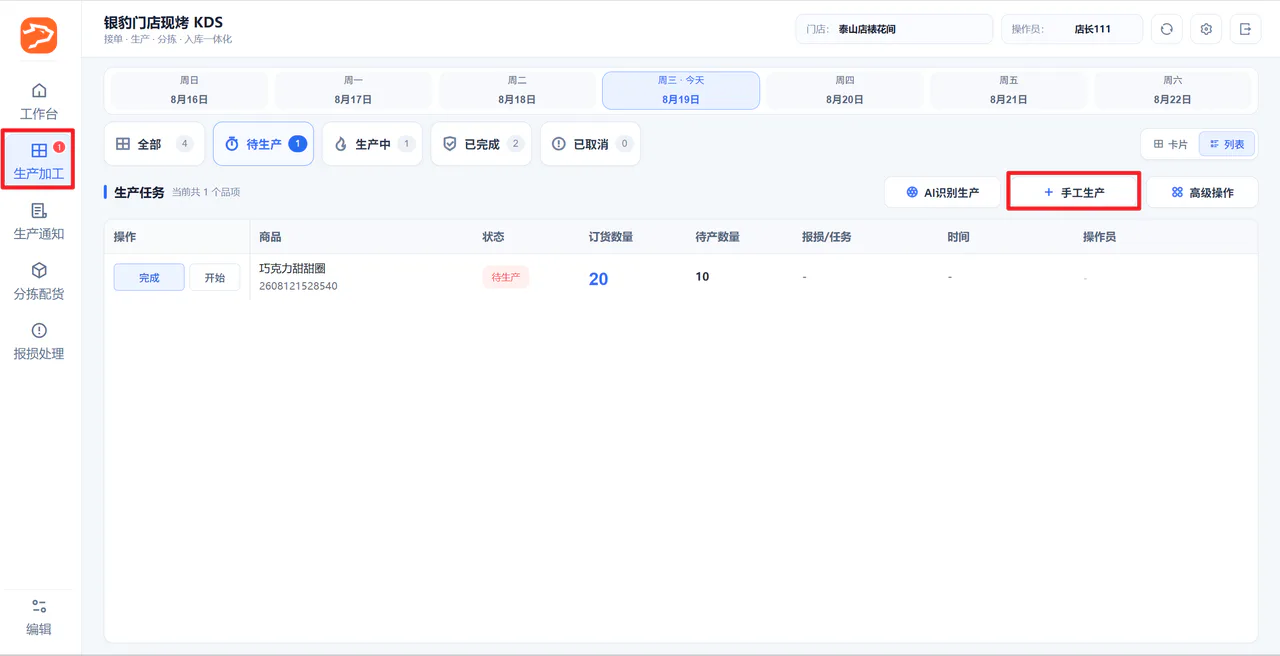
Task: Click the 门店 泰山店裱花间 field
Action: pos(894,29)
